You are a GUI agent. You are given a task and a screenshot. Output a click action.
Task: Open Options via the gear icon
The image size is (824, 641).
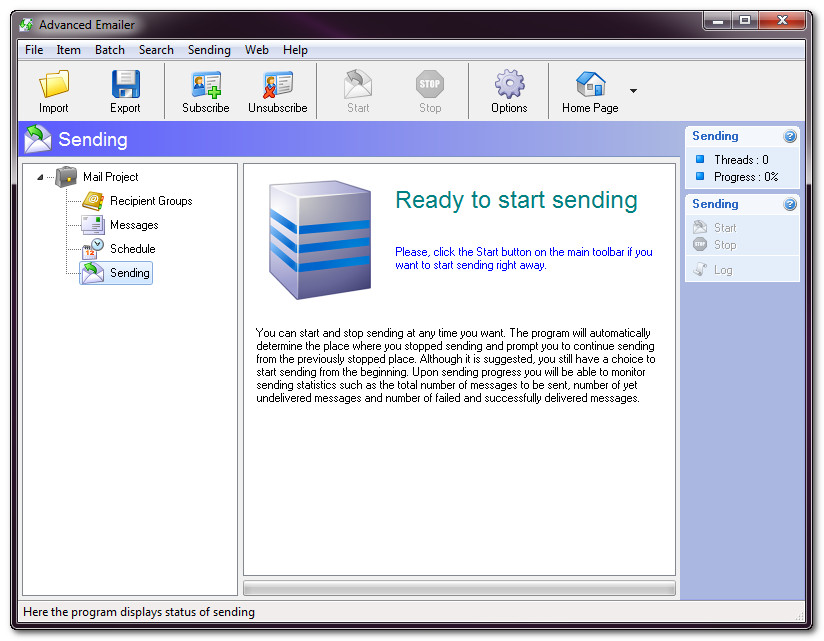click(x=509, y=84)
